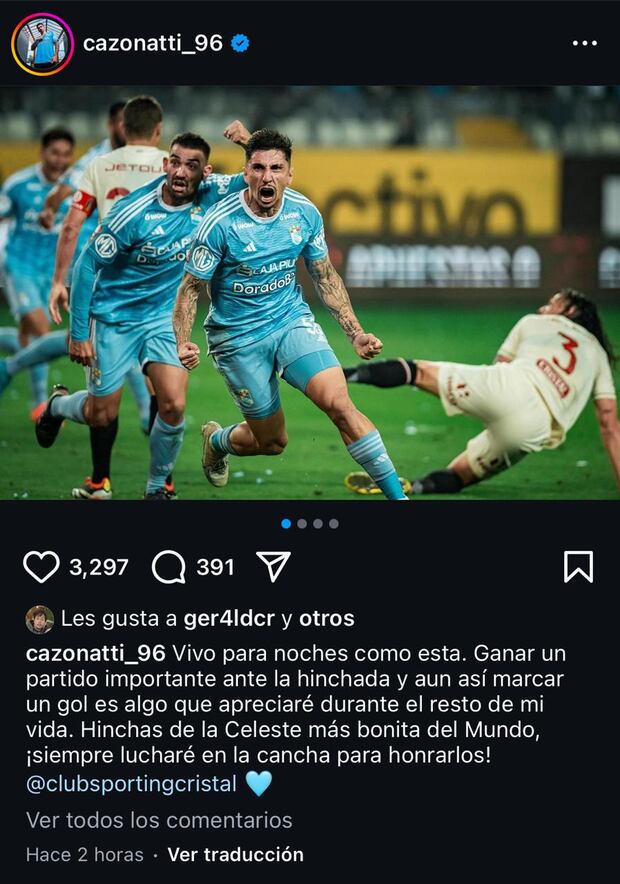Image resolution: width=620 pixels, height=884 pixels.
Task: Save post using the bookmark icon
Action: (578, 567)
